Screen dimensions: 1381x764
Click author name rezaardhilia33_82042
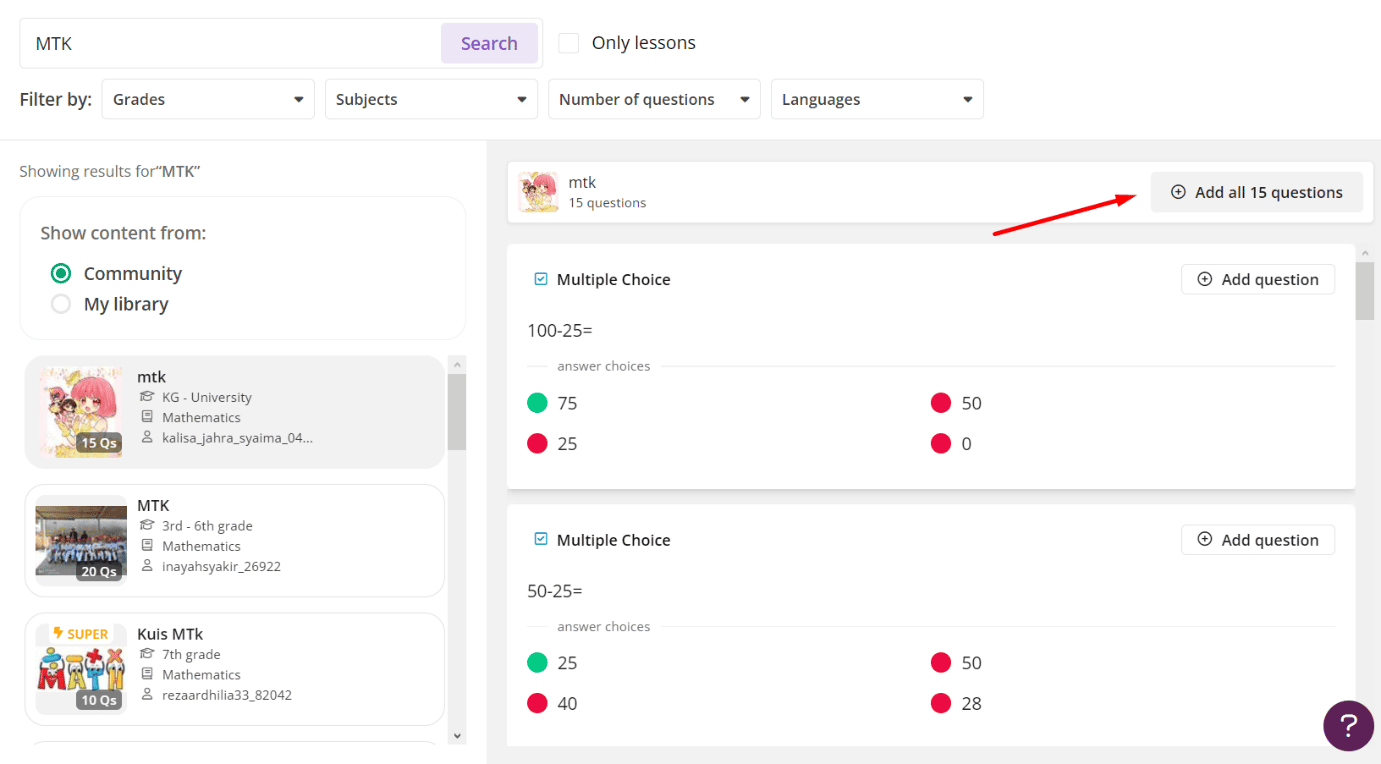(227, 694)
